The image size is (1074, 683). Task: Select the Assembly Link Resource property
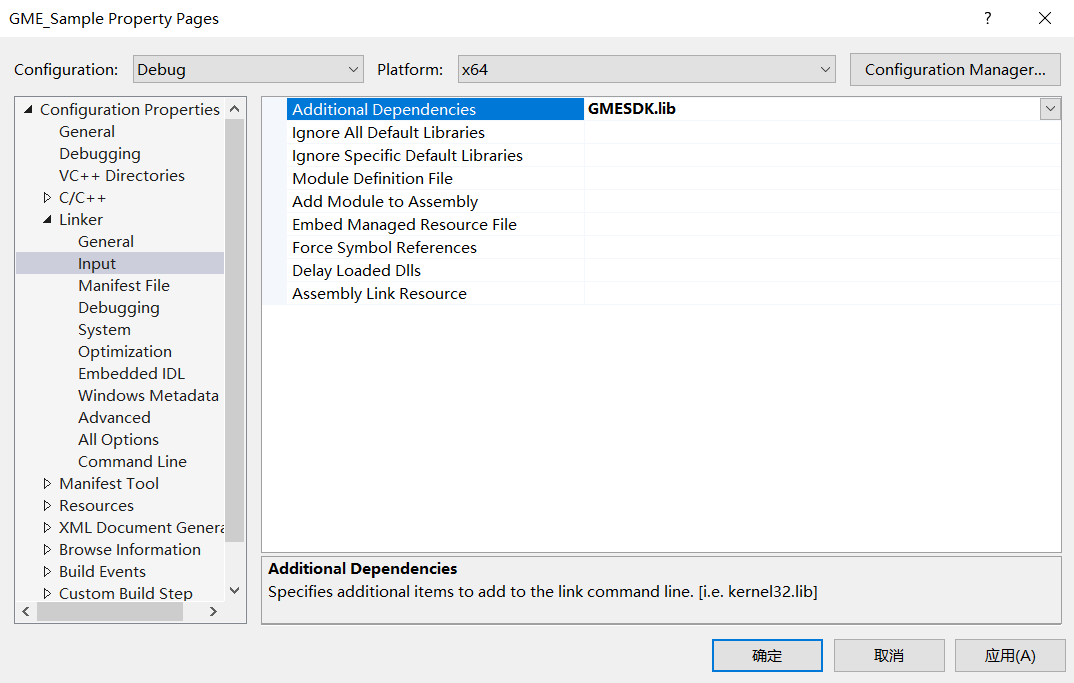pyautogui.click(x=379, y=293)
